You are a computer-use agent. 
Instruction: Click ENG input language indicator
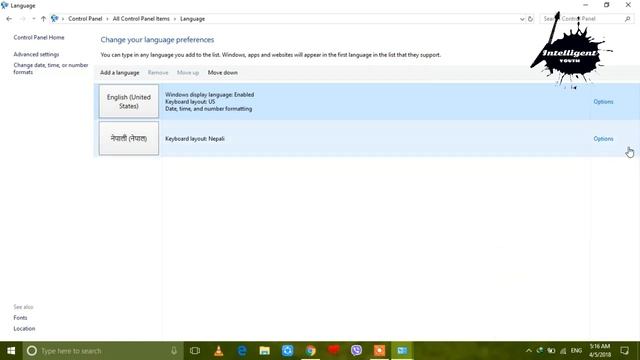click(576, 351)
